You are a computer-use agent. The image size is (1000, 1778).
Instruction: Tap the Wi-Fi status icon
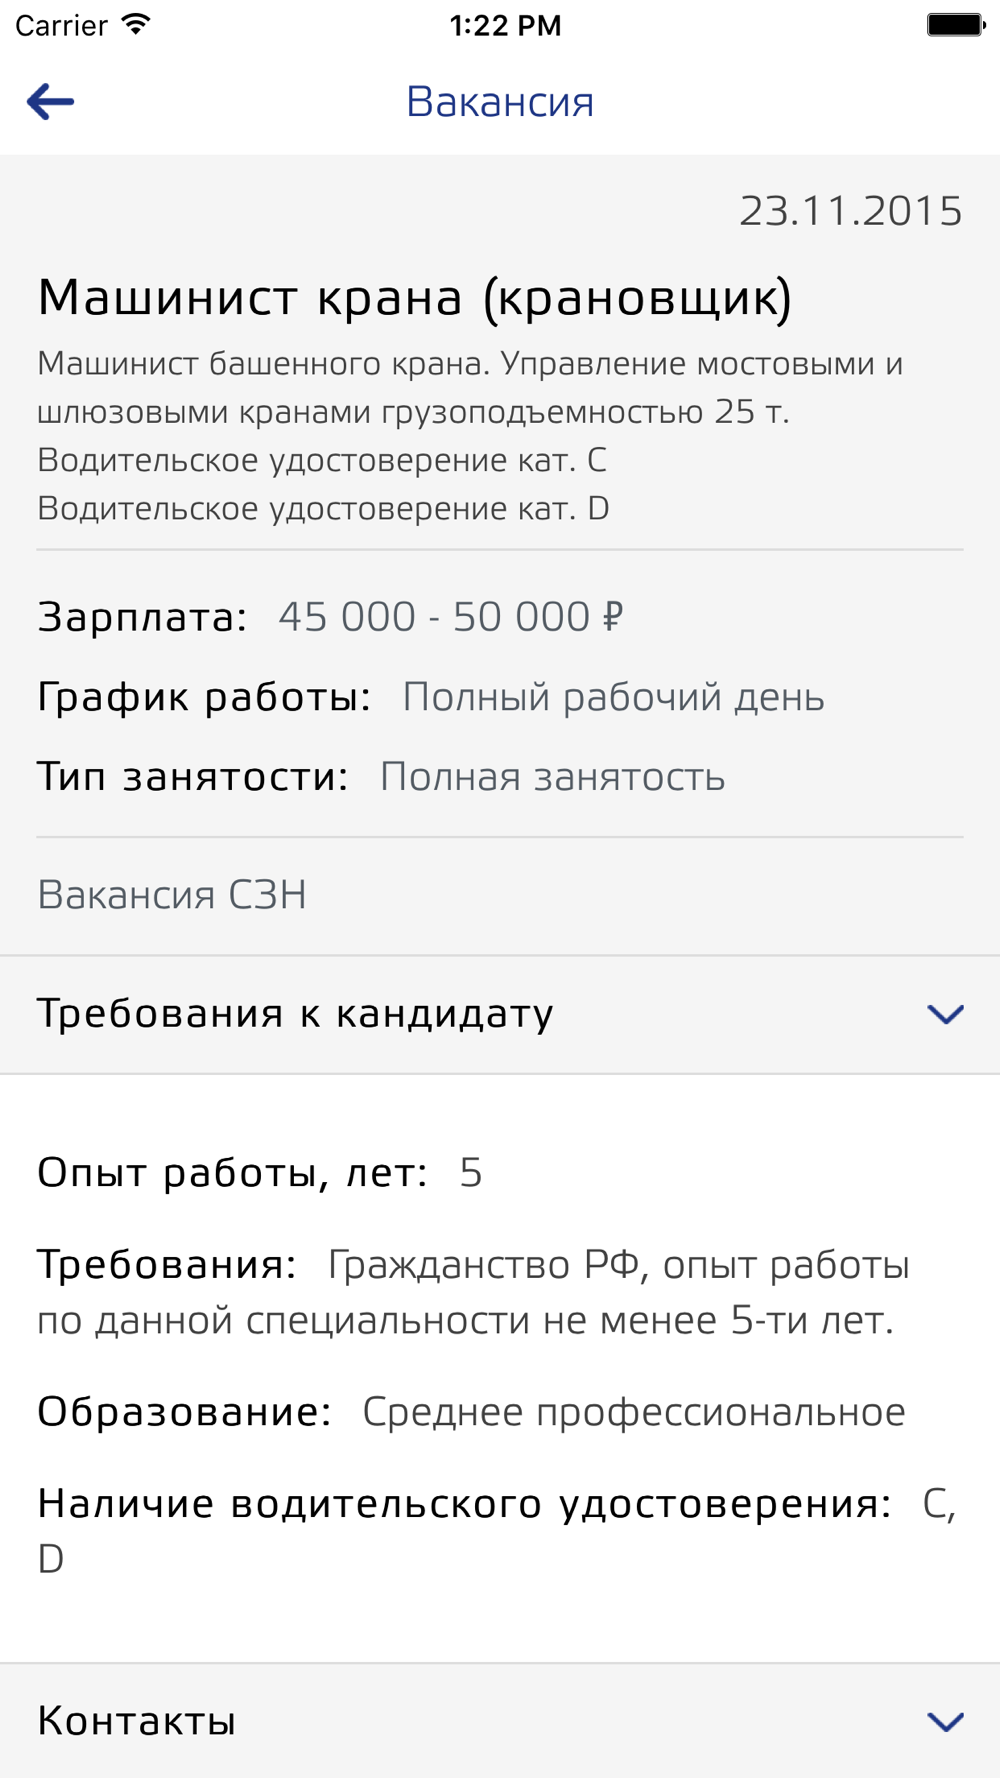[136, 25]
